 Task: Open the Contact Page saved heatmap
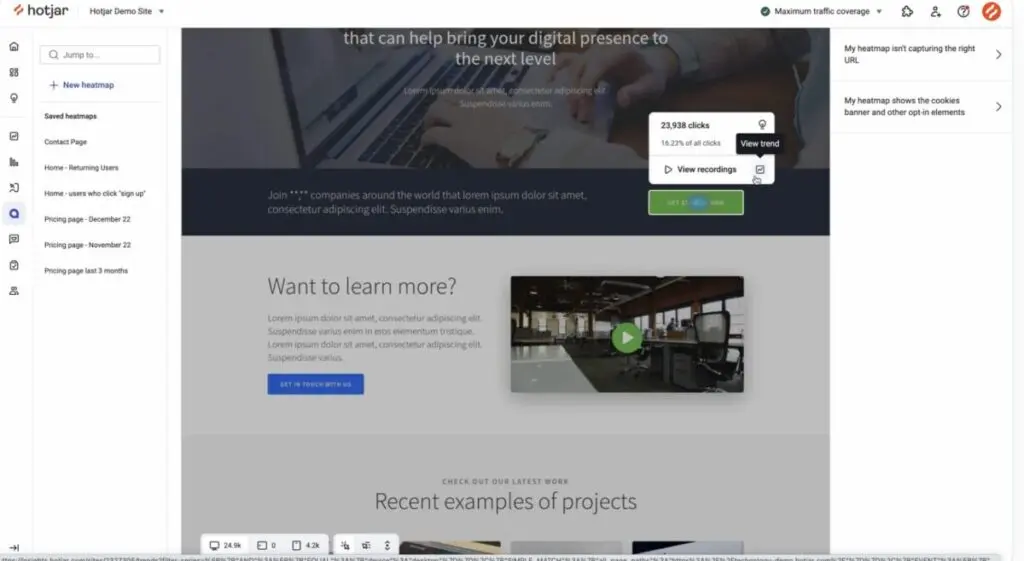65,142
